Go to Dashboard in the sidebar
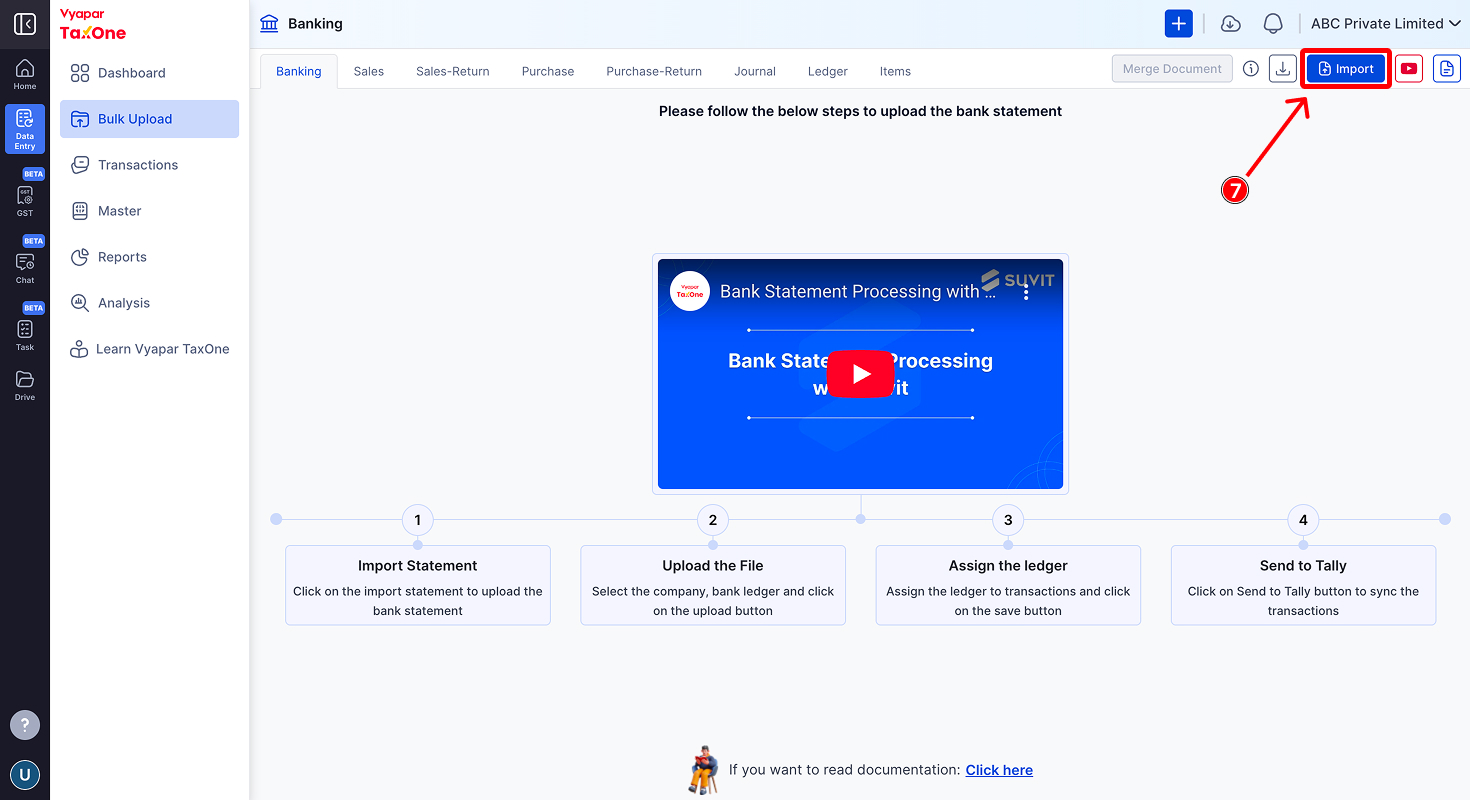The image size is (1470, 800). pos(149,73)
